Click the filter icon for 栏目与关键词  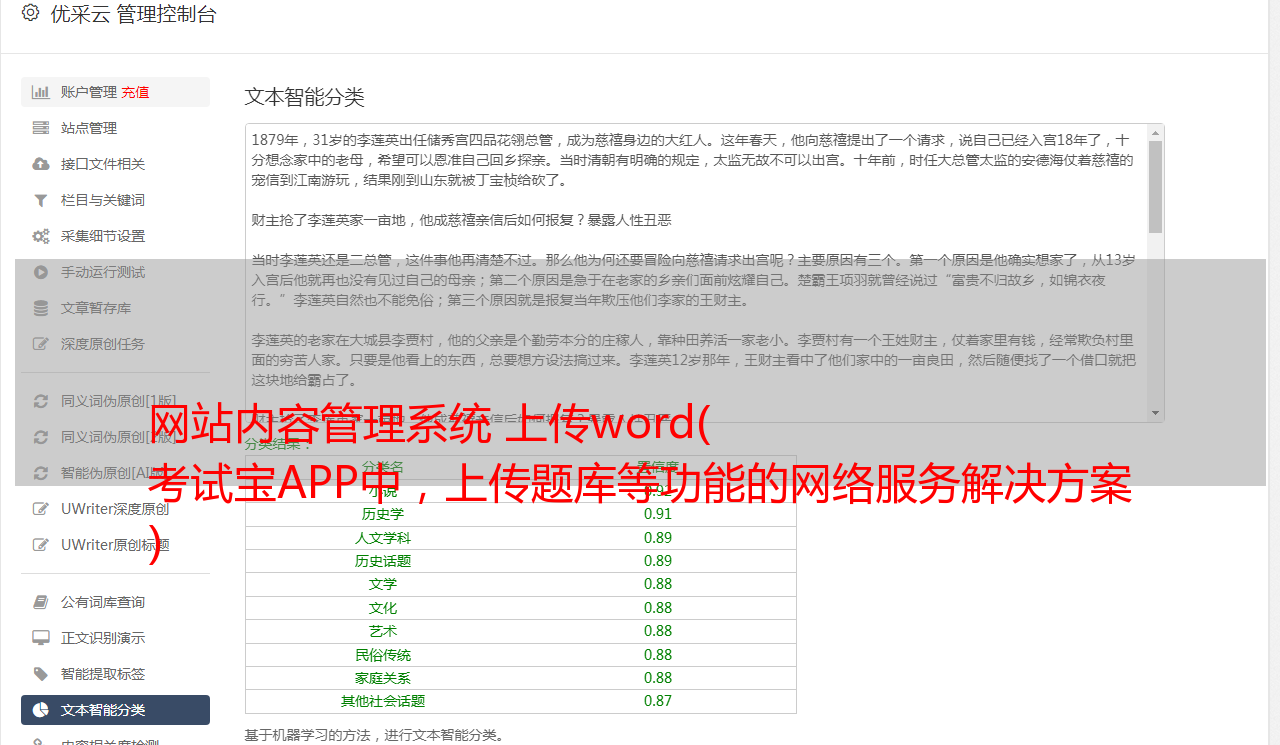[40, 200]
